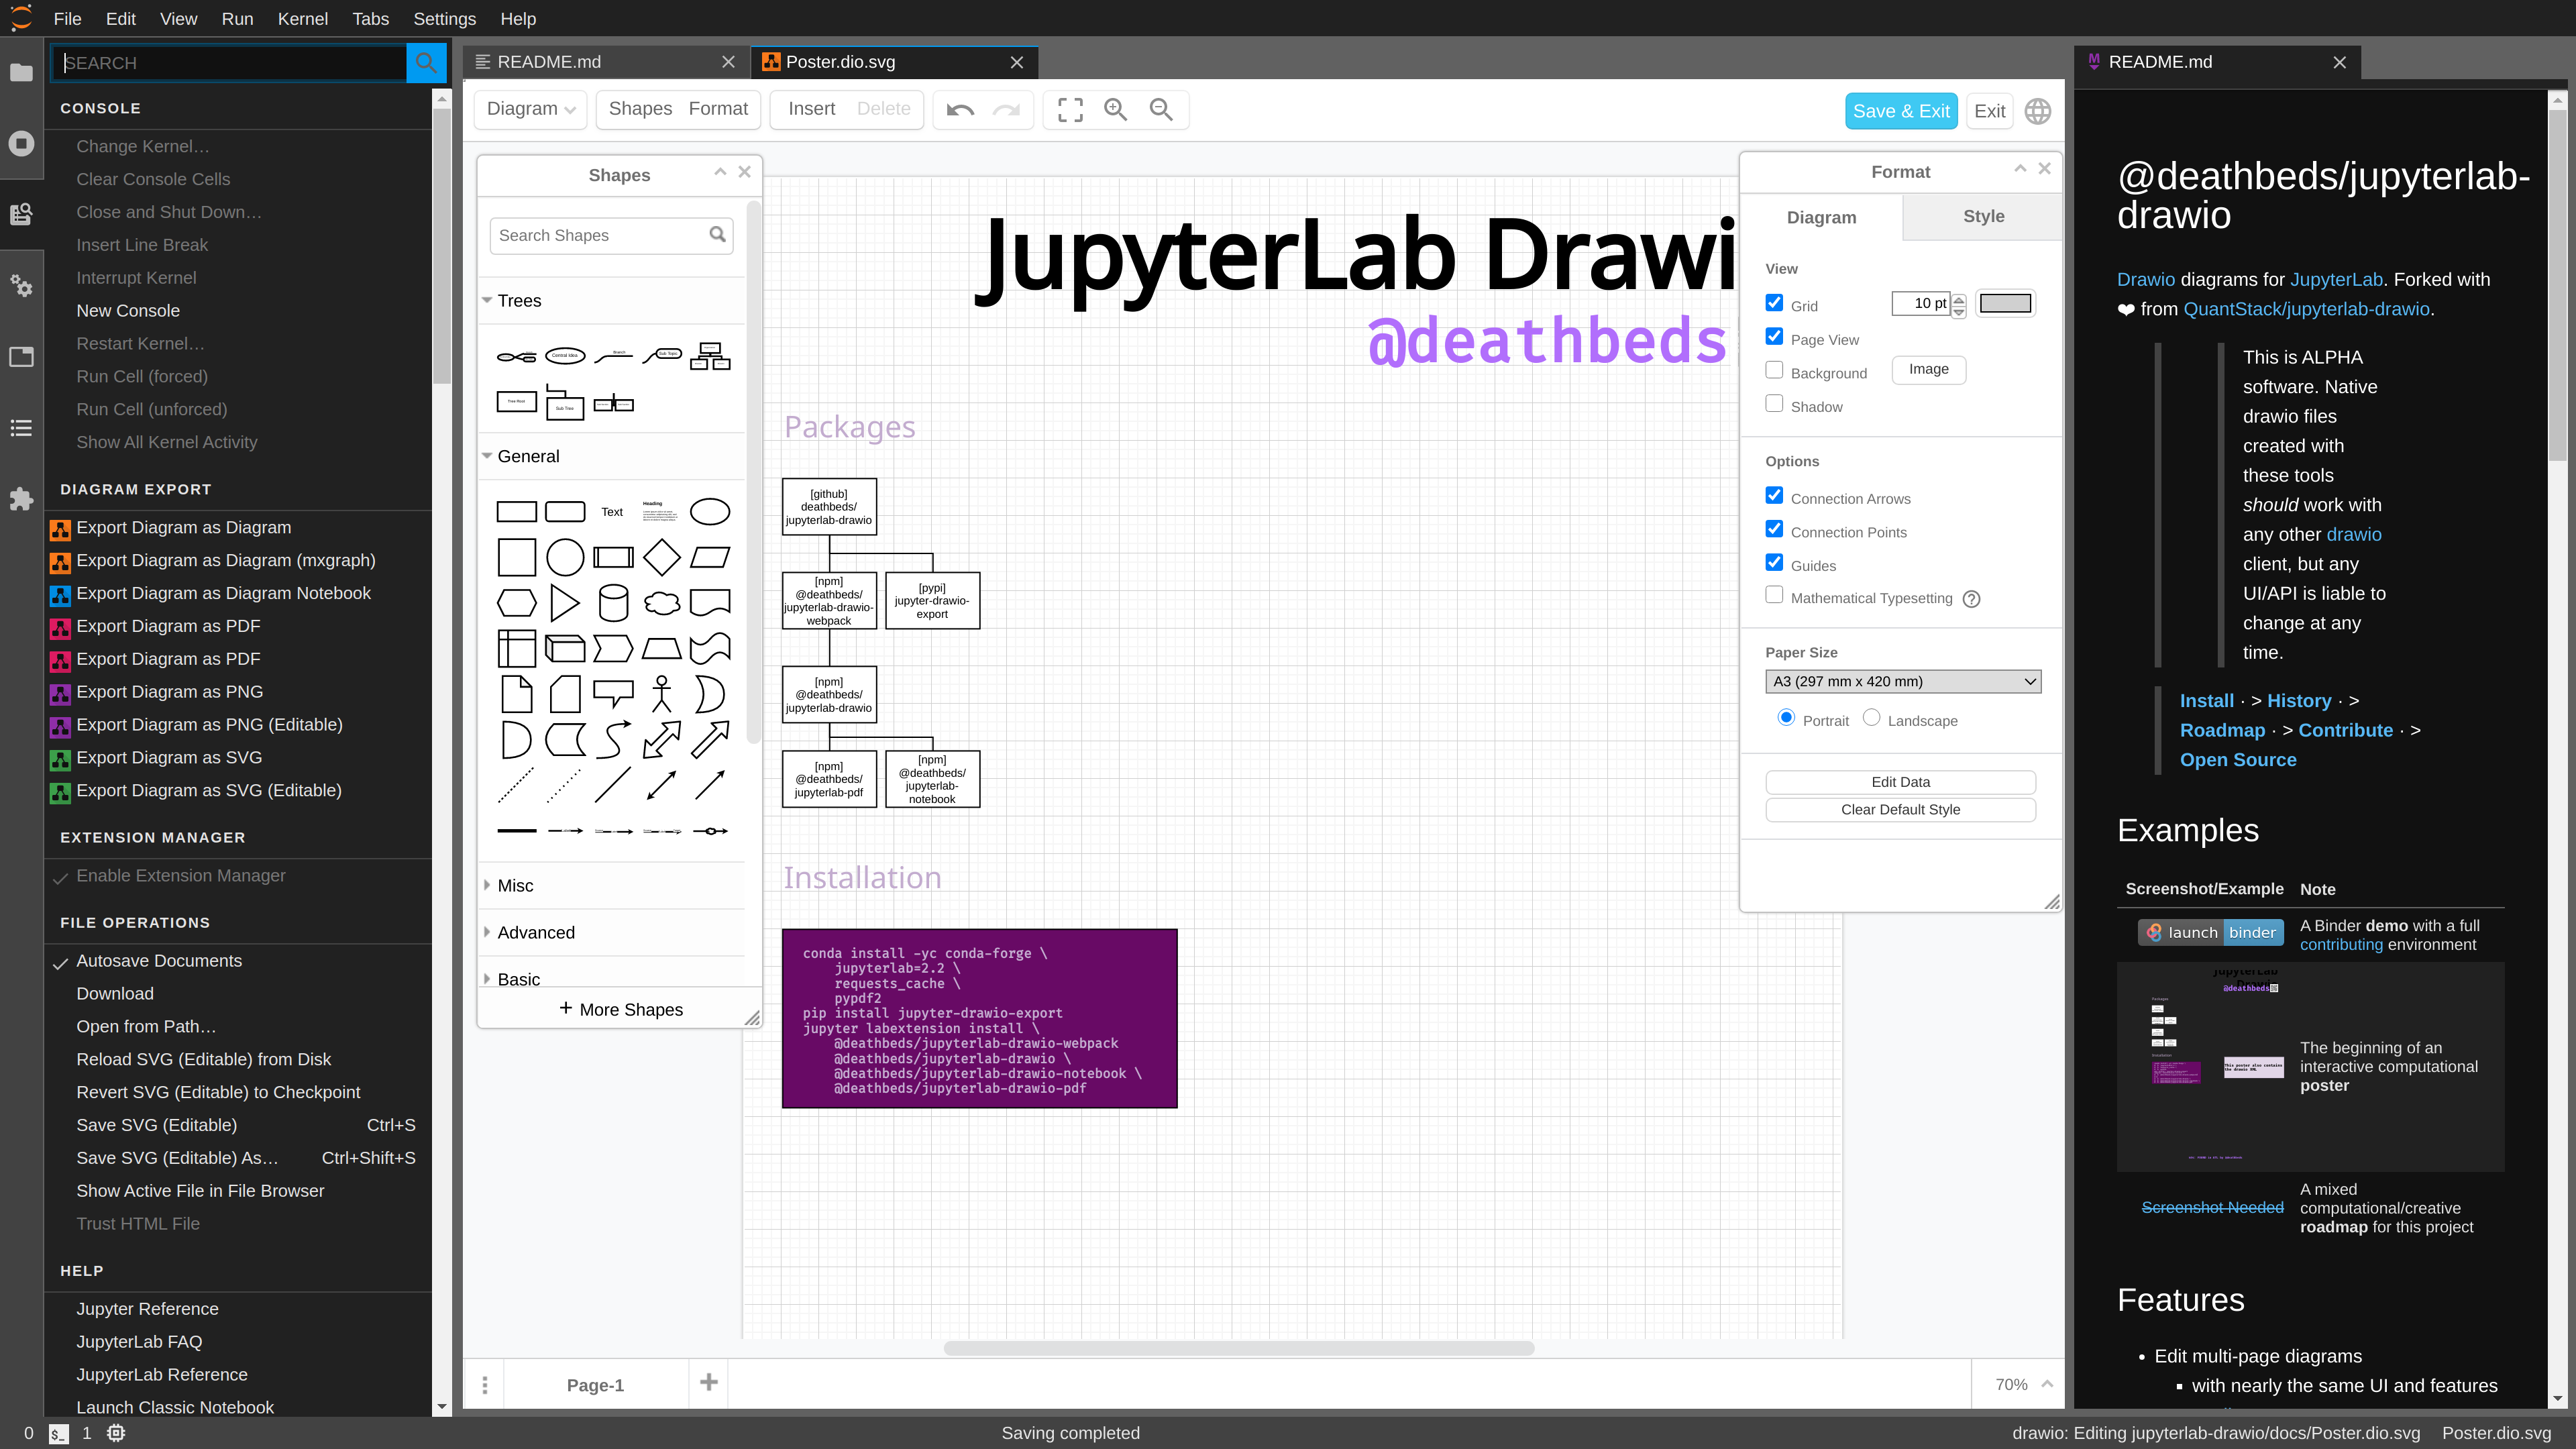Click the grid color swatch
2576x1449 pixels.
(2005, 303)
